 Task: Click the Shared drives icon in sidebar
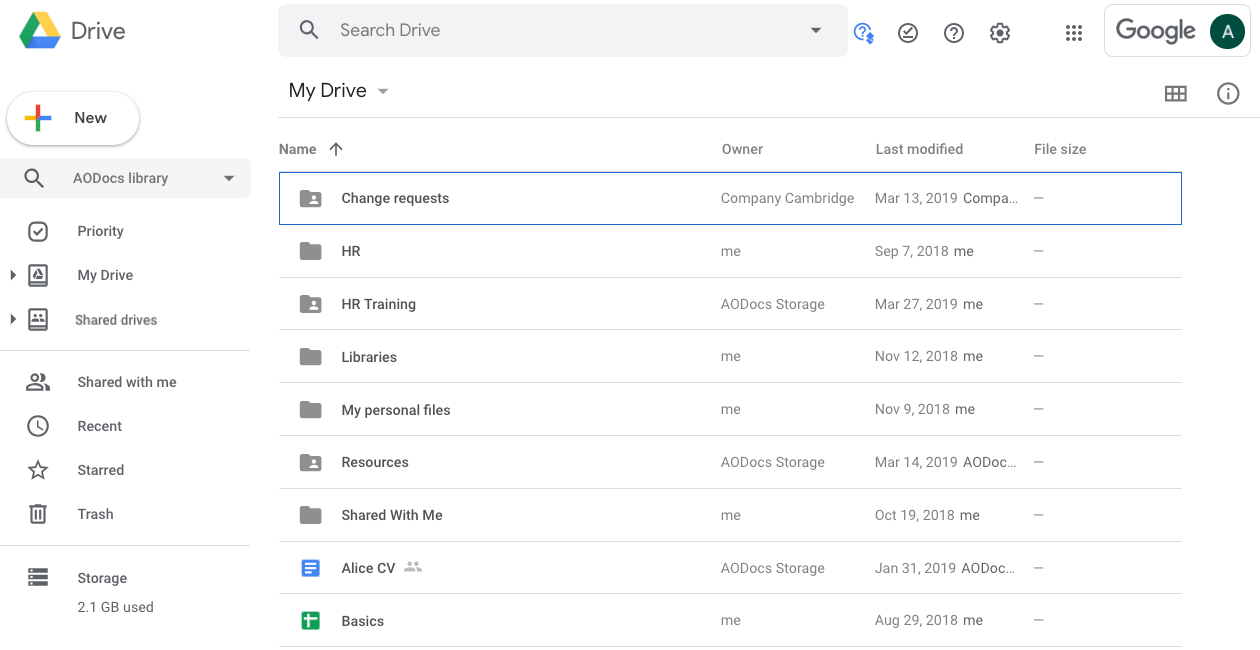[x=38, y=320]
